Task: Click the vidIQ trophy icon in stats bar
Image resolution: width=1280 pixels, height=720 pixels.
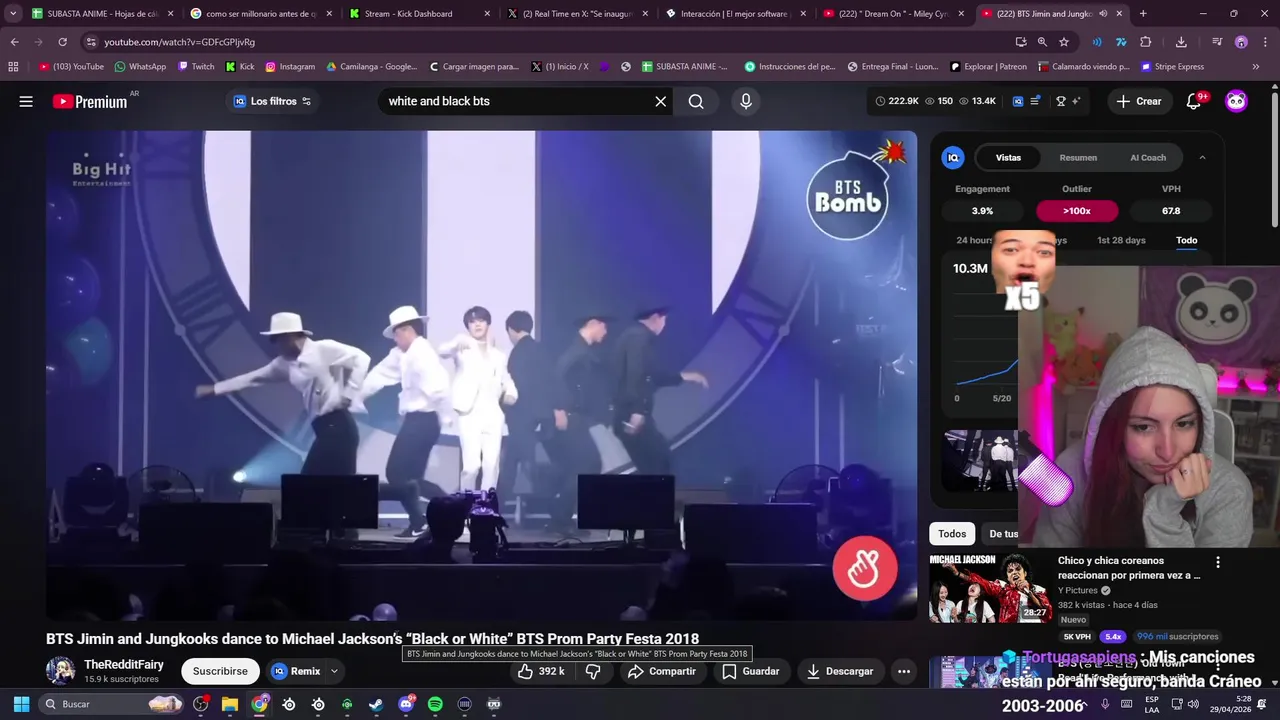Action: click(x=1061, y=101)
